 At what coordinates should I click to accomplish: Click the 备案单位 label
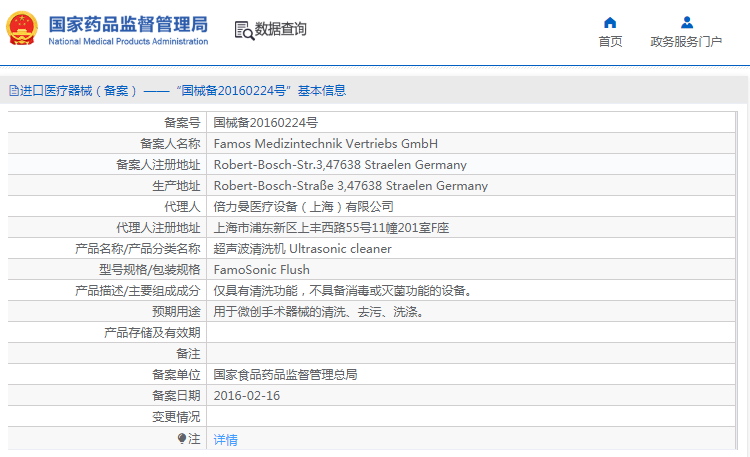tap(176, 375)
